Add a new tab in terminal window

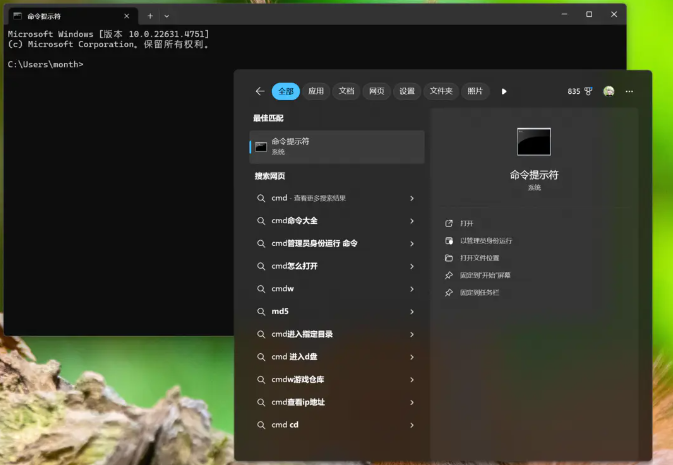click(150, 16)
